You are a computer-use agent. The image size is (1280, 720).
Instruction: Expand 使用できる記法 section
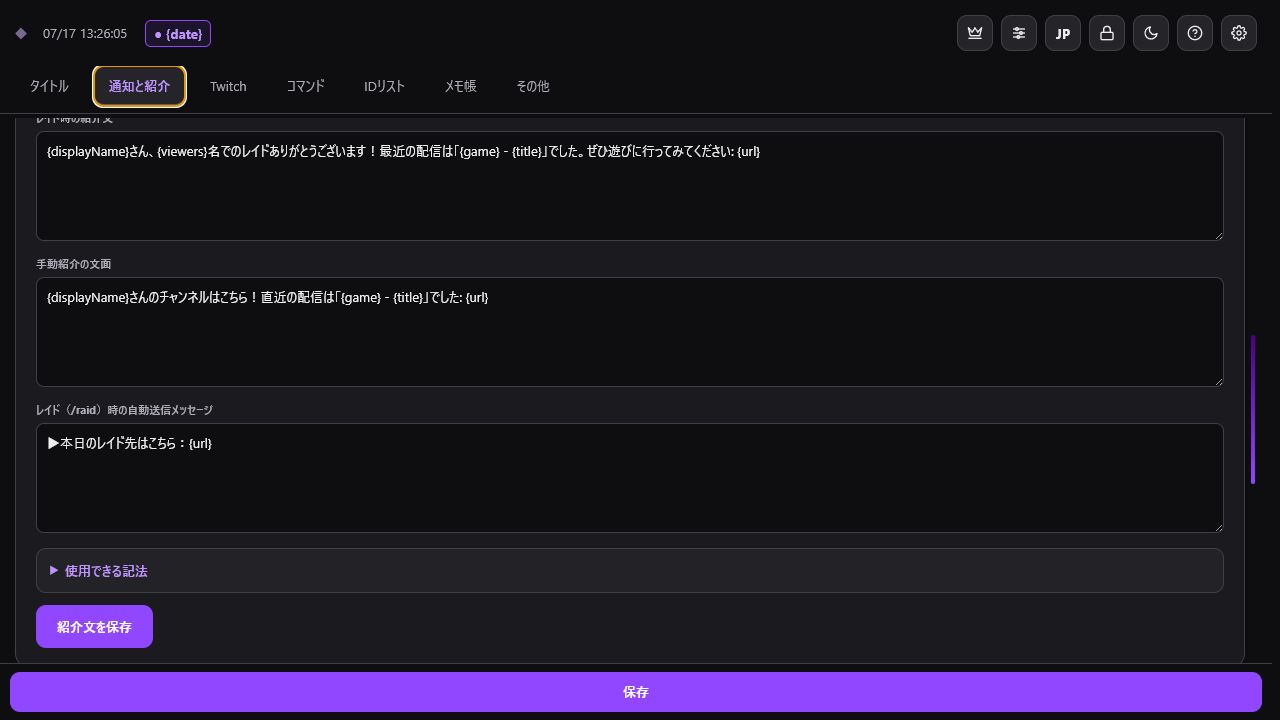coord(630,571)
